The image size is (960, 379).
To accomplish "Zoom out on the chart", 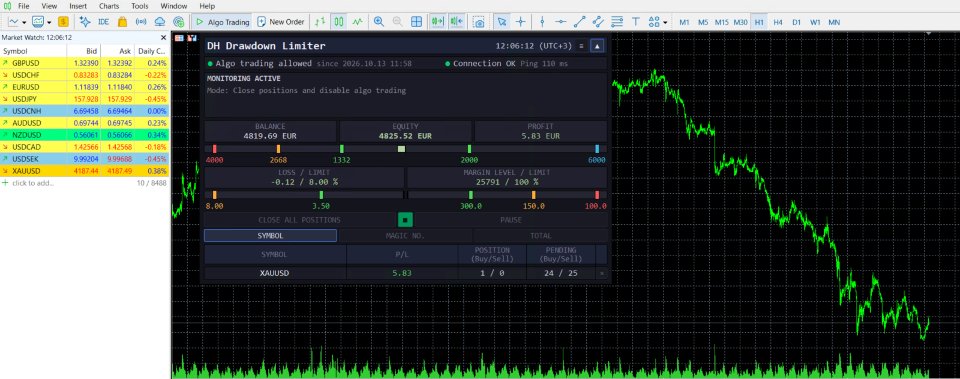I will (397, 22).
